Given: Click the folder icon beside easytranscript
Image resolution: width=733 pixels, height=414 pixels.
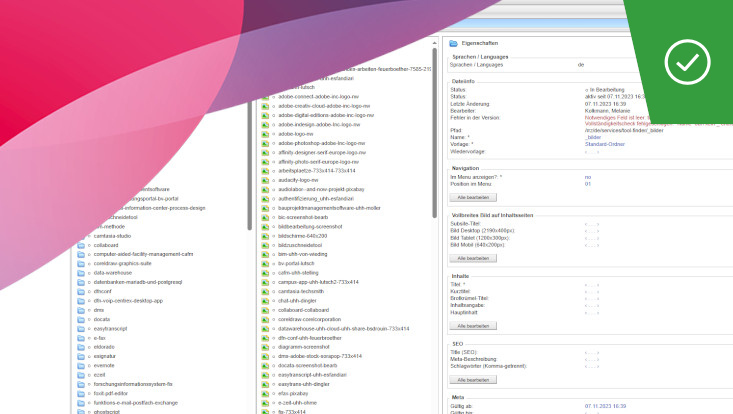Looking at the screenshot, I should 82,328.
